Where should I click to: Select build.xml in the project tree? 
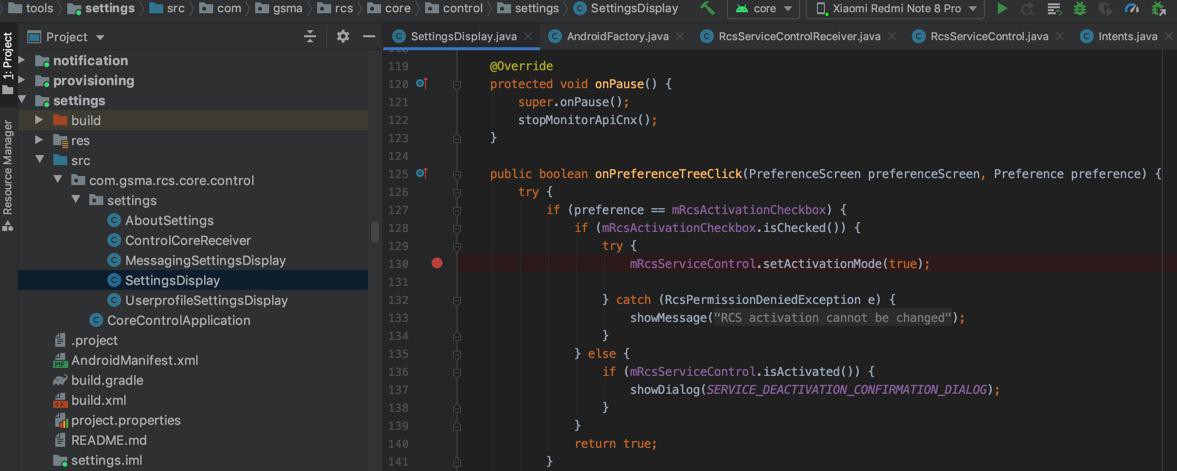[98, 400]
